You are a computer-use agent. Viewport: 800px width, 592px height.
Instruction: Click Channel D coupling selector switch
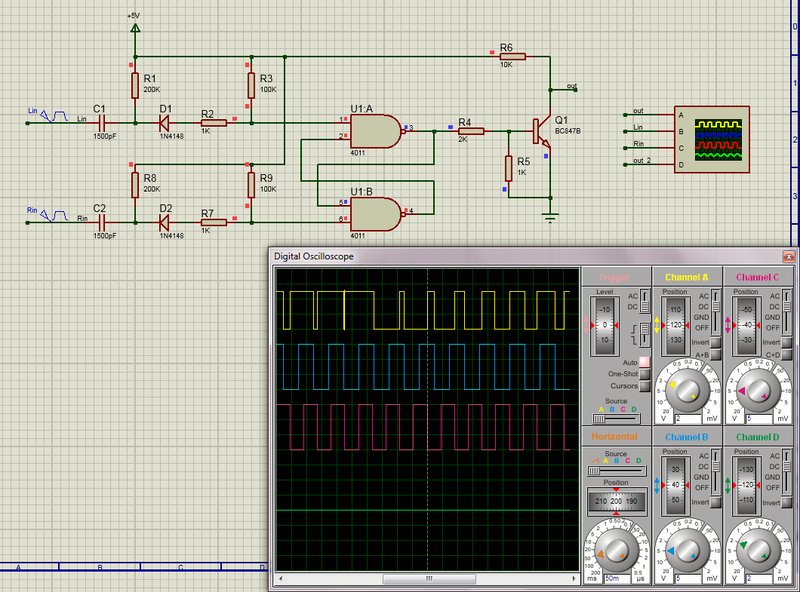787,471
